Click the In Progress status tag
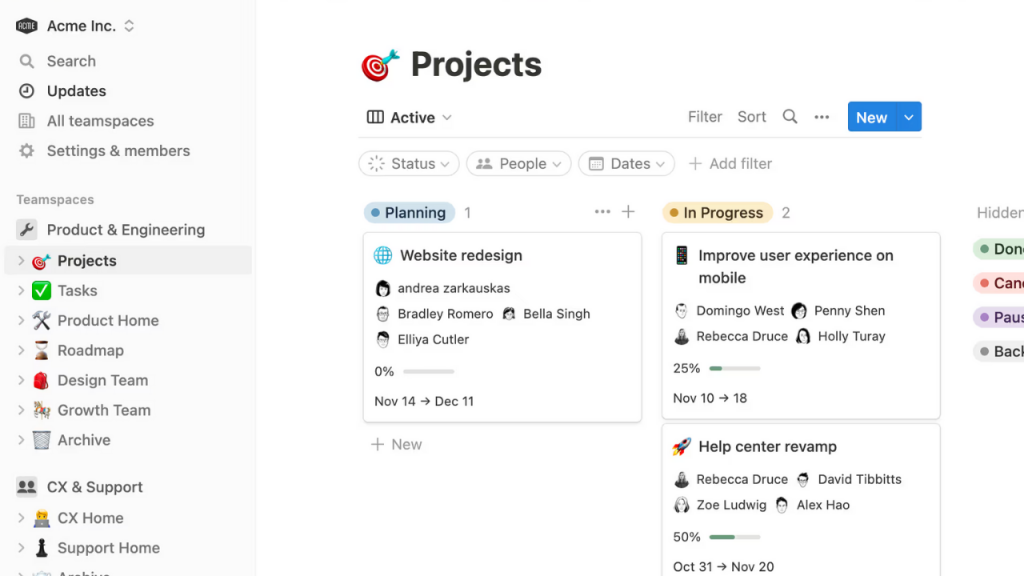Viewport: 1024px width, 576px height. pos(717,213)
